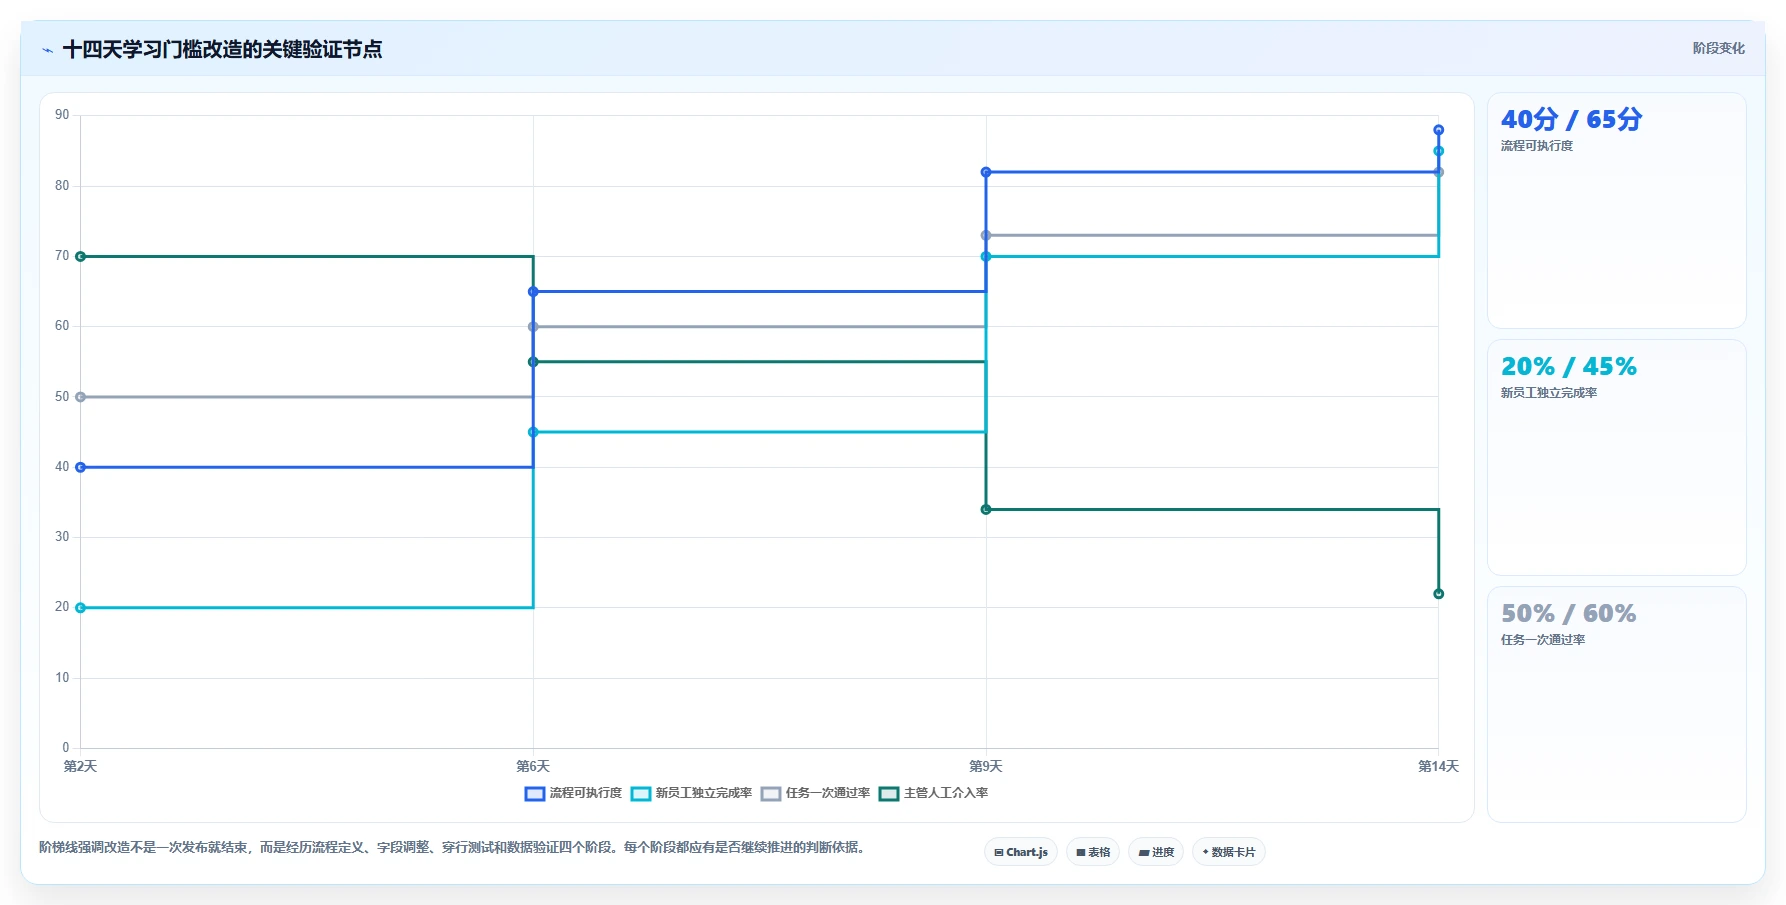Open the 40分 / 65分 流程可执行度 card
The width and height of the screenshot is (1786, 905).
pyautogui.click(x=1616, y=211)
